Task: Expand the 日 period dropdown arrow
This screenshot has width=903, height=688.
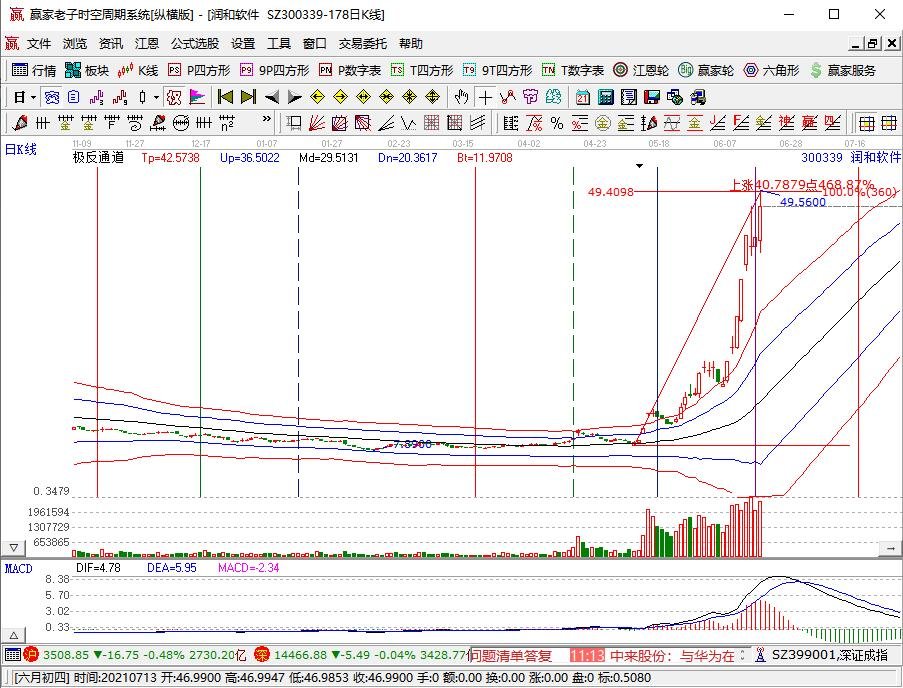Action: [33, 97]
